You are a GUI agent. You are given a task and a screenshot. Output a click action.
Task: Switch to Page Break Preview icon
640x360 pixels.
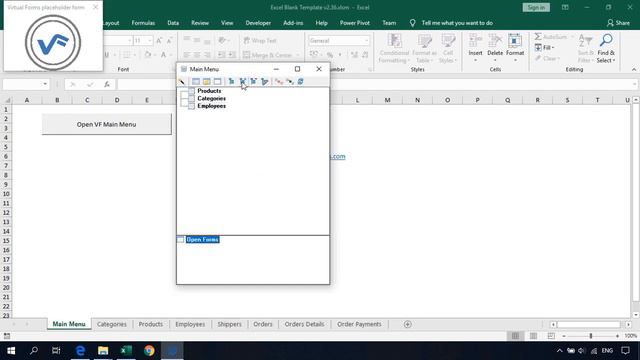(551, 336)
